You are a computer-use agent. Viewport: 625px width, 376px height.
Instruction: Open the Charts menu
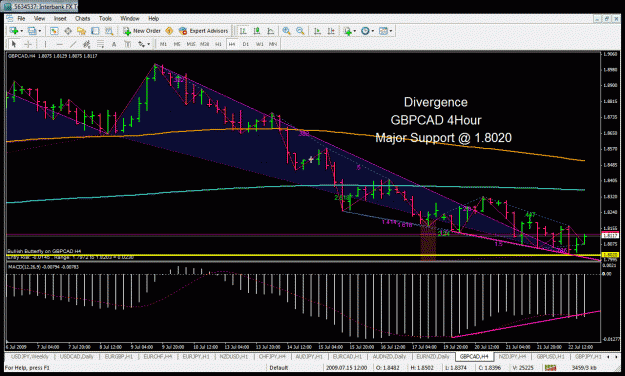(x=83, y=18)
